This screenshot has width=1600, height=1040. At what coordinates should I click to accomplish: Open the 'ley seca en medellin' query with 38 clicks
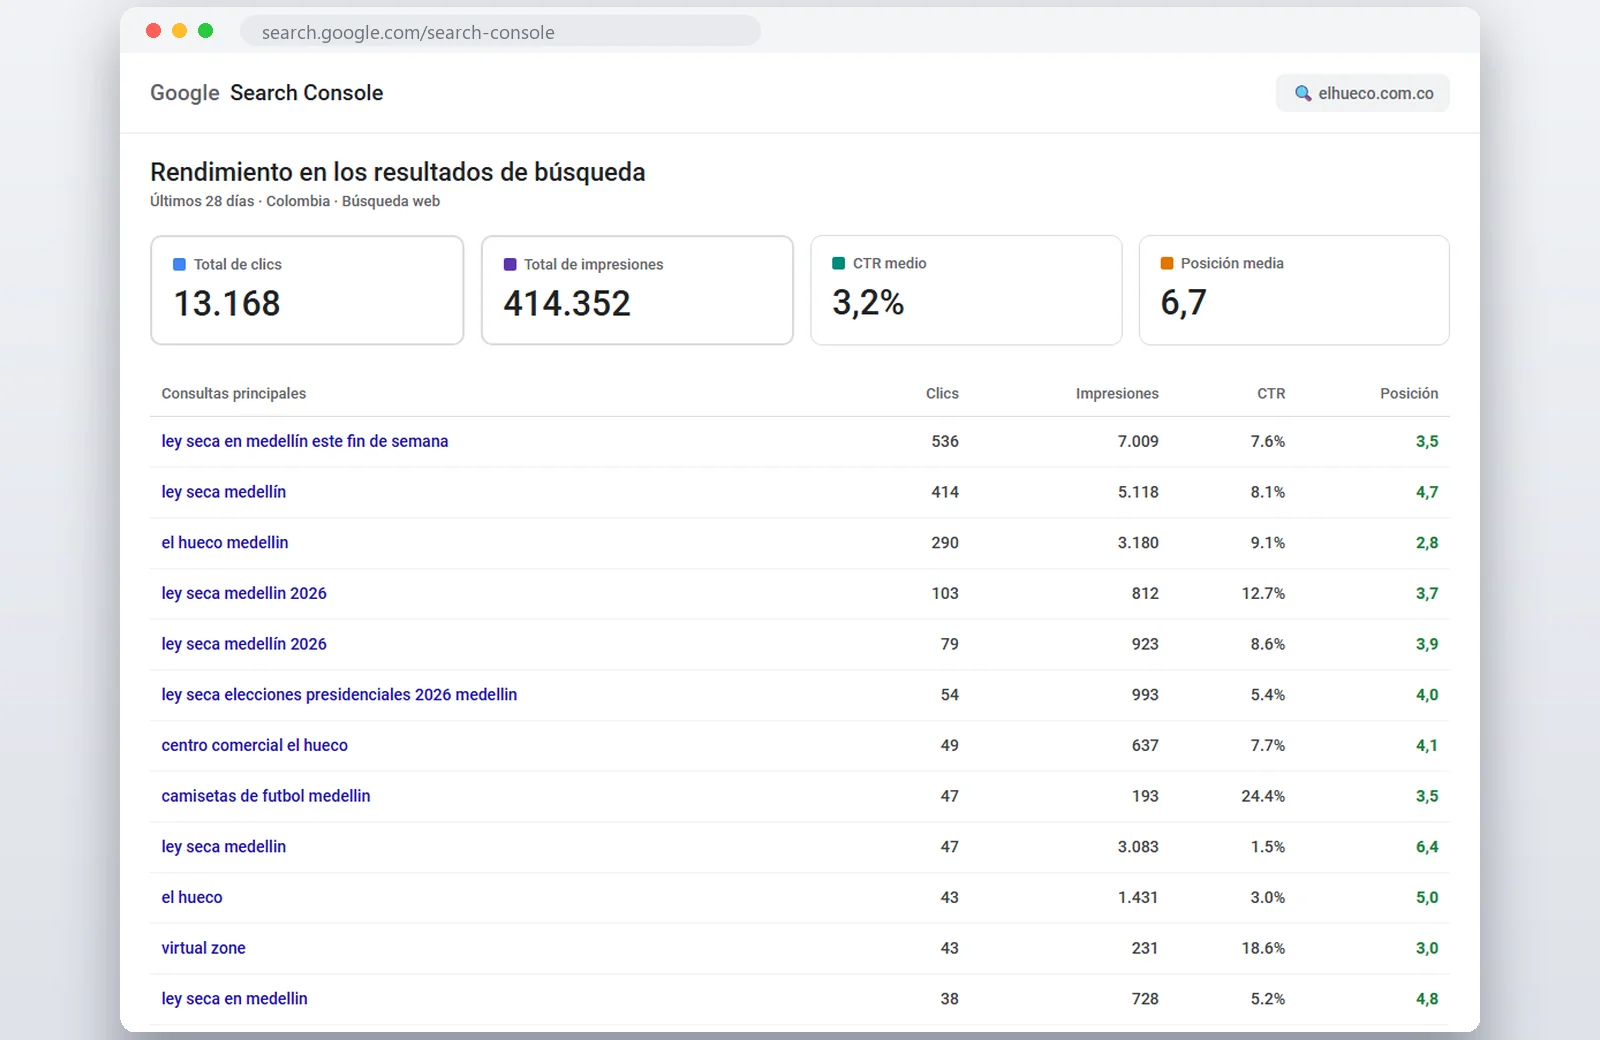tap(235, 998)
